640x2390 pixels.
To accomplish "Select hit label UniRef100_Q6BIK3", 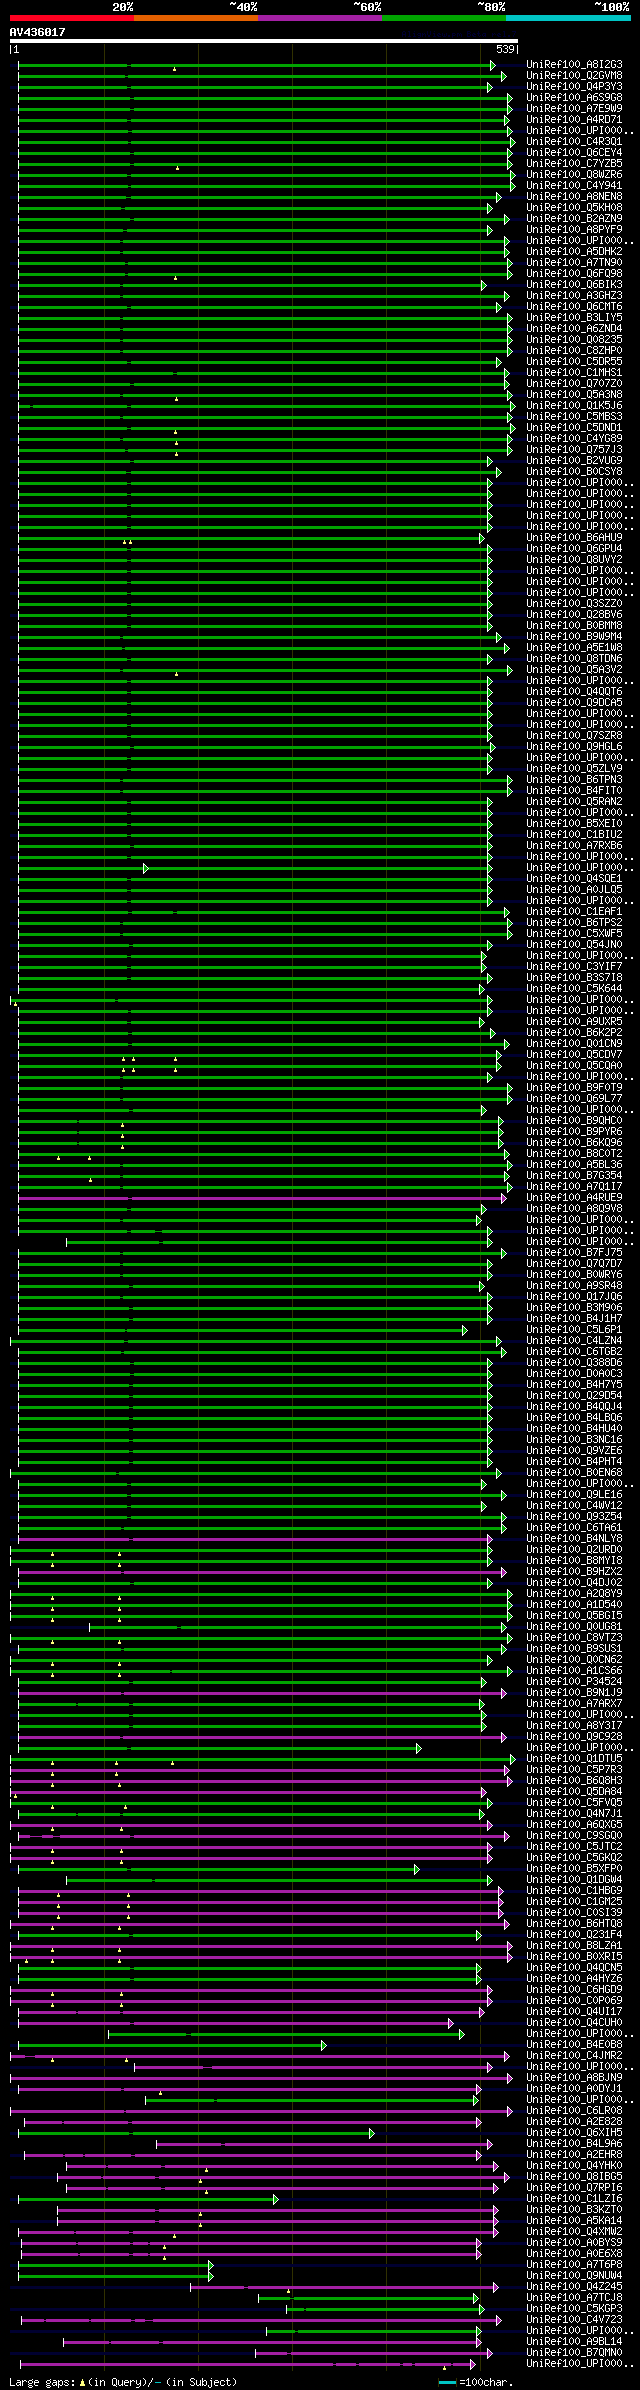I will [574, 285].
